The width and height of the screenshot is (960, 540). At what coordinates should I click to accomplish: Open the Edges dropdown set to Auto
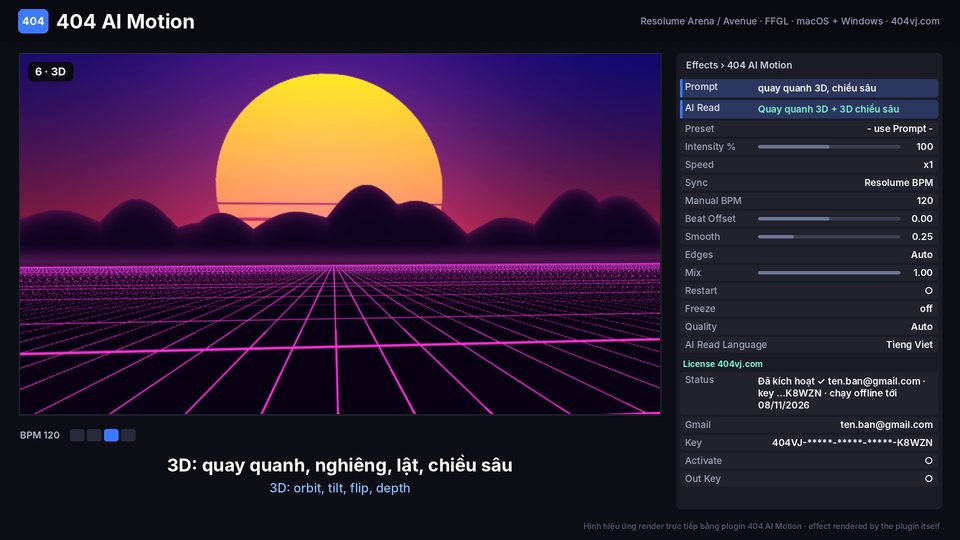[x=921, y=255]
